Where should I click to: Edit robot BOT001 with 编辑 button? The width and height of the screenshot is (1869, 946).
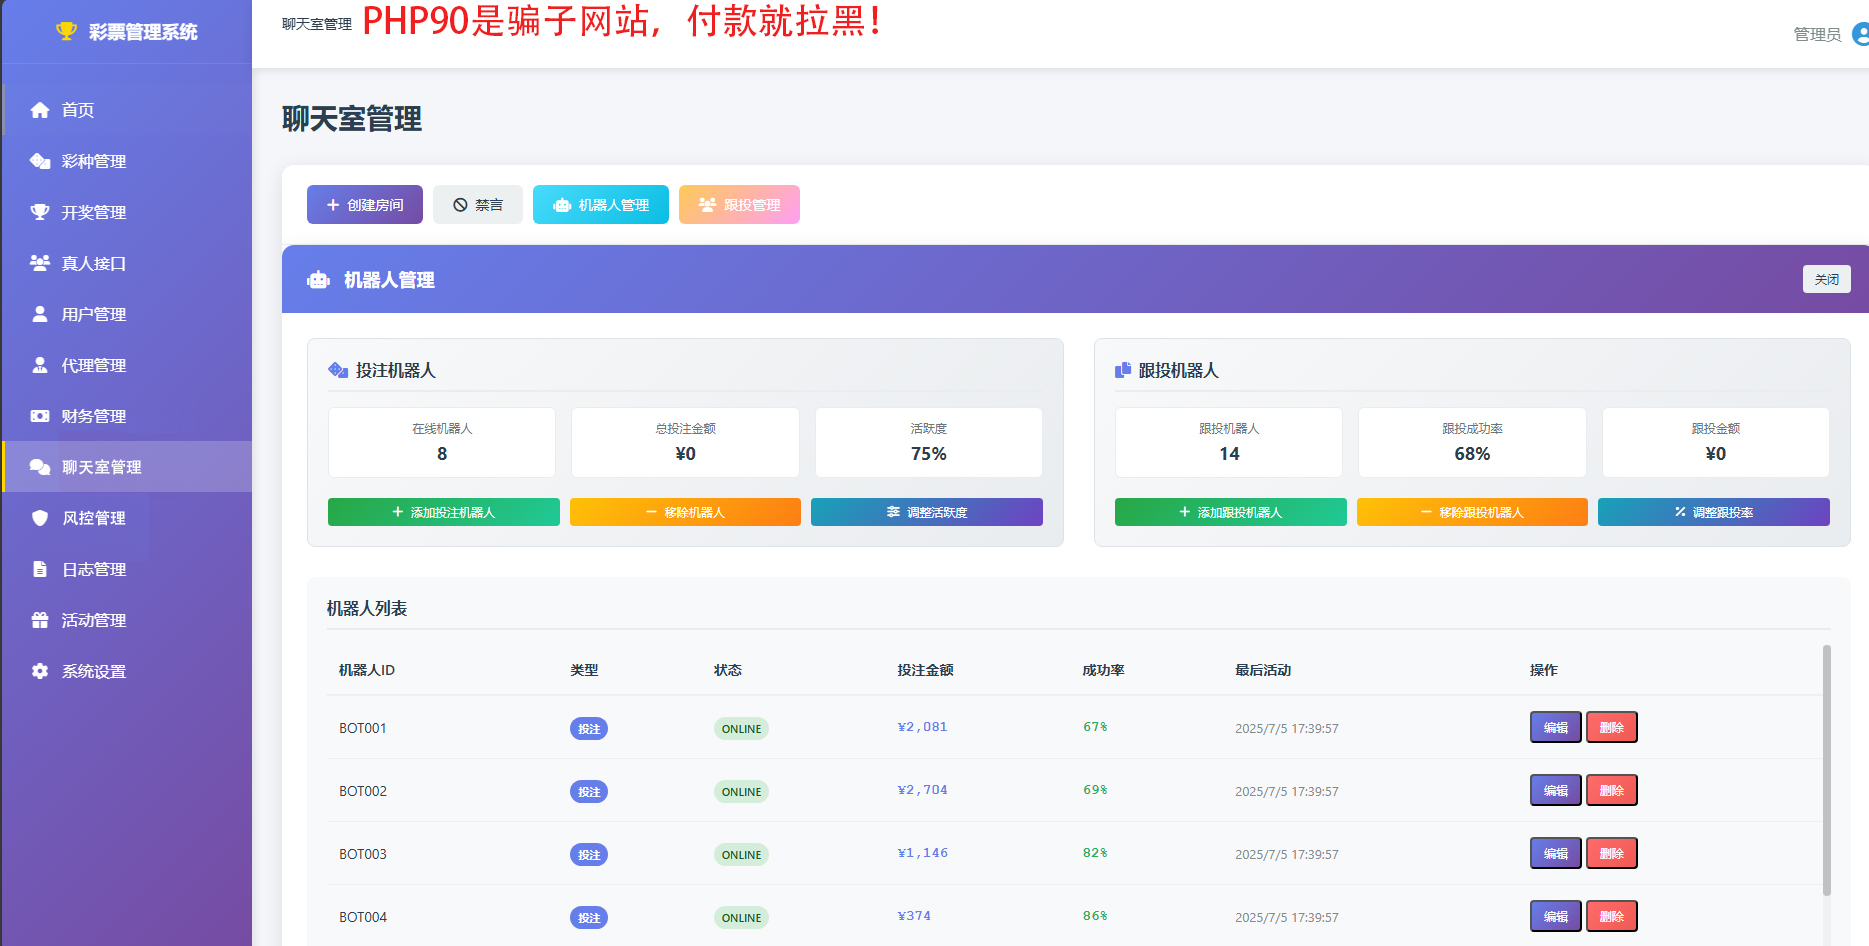click(x=1555, y=727)
